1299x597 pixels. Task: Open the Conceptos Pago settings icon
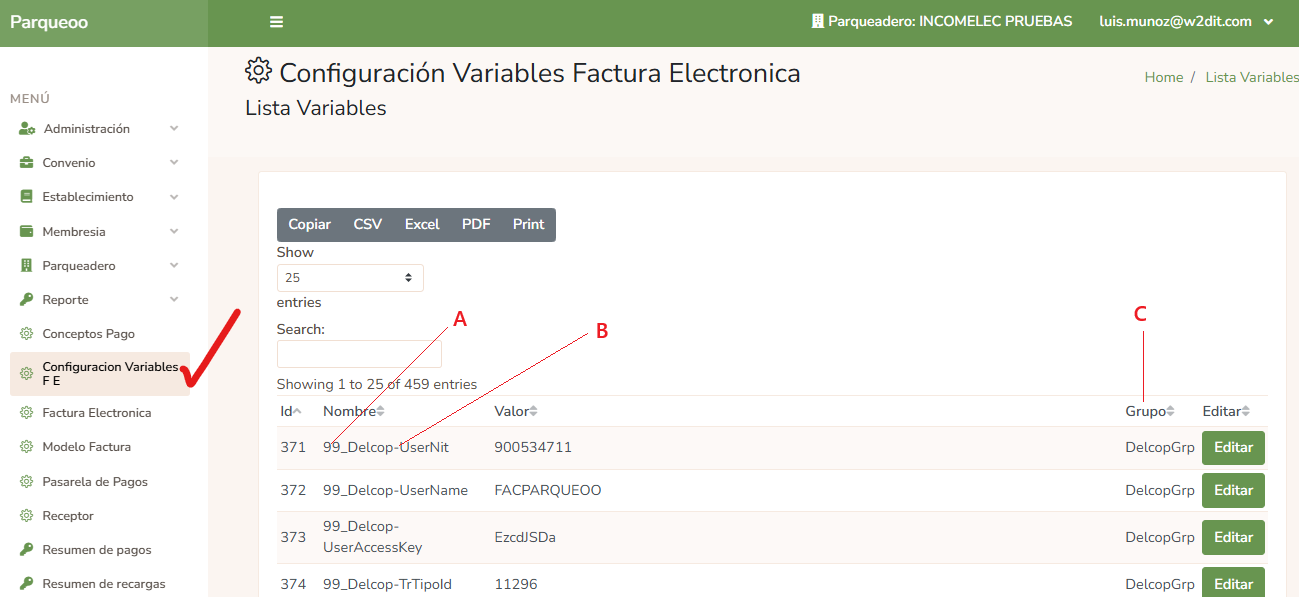[x=27, y=332]
